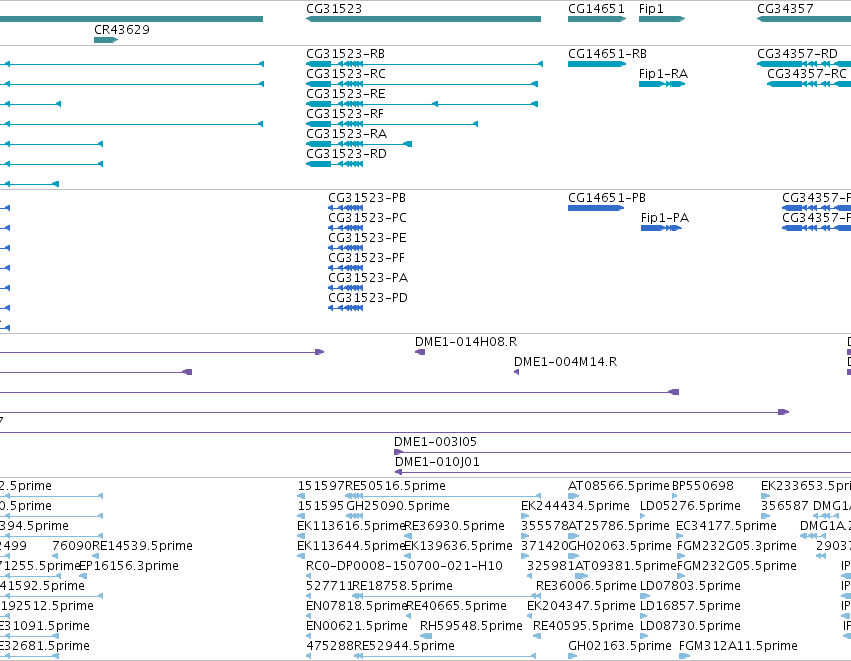Open protein CG31523-PE
Viewport: 851px width, 661px height.
[x=345, y=248]
